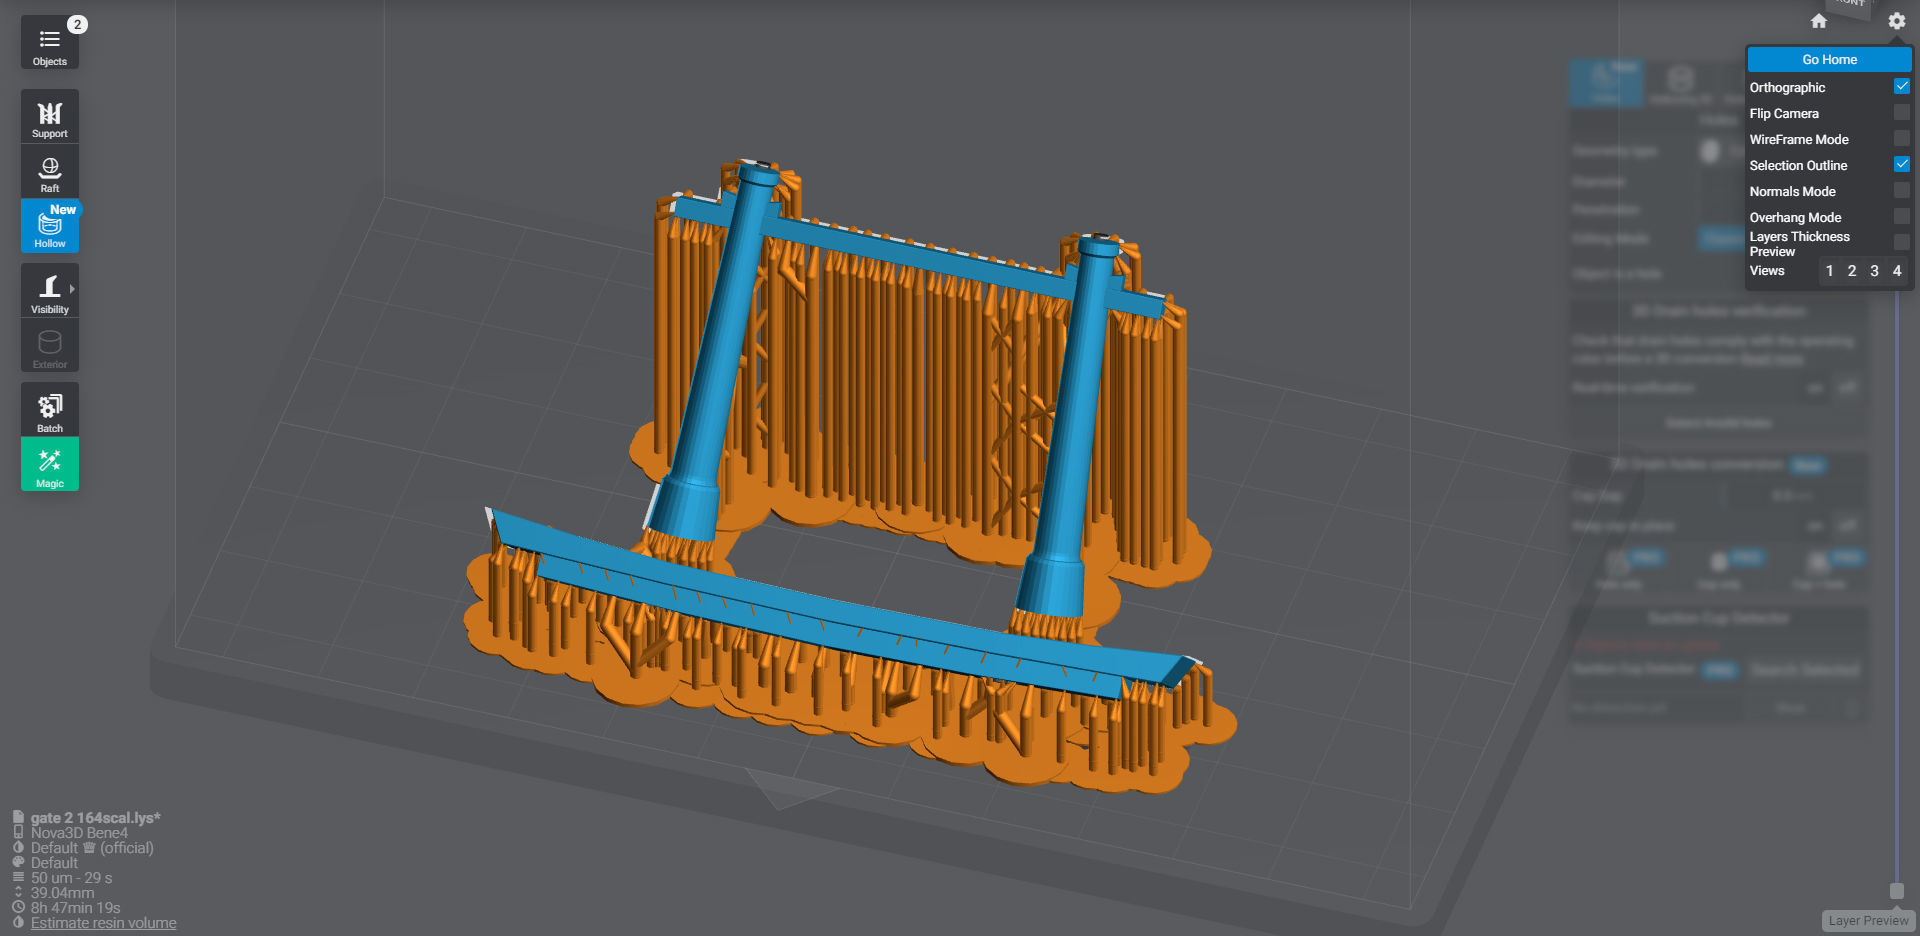Click the 39.04mm height value

click(x=62, y=893)
